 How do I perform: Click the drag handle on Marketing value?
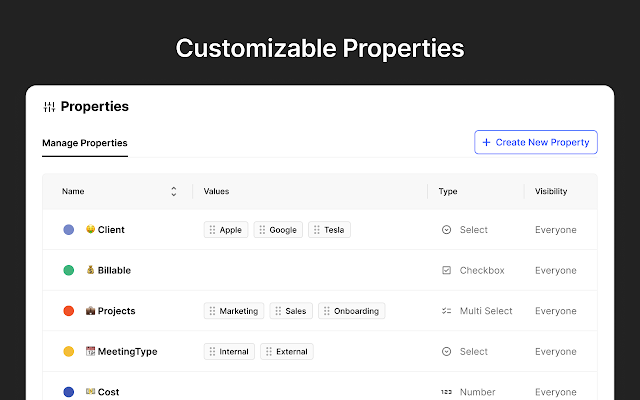[212, 311]
